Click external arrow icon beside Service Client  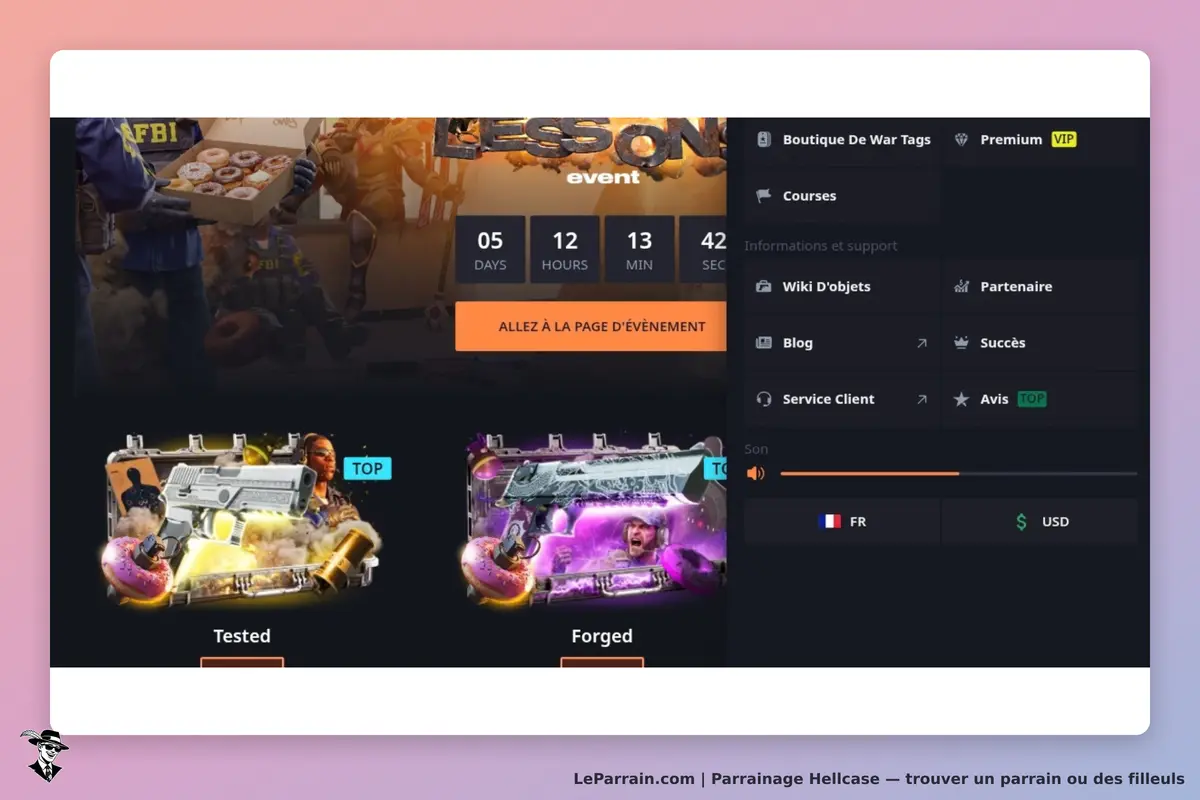(922, 399)
